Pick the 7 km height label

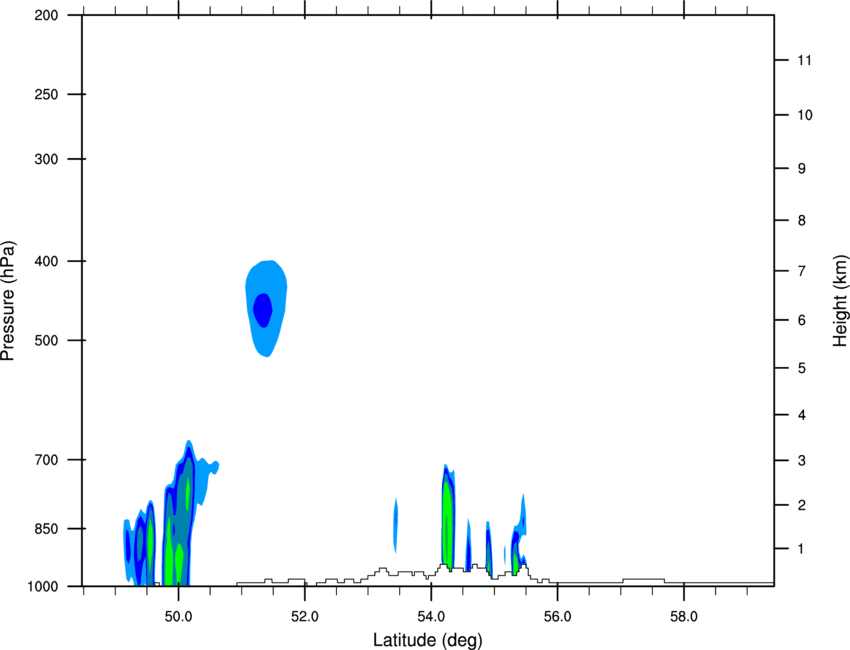[x=801, y=271]
